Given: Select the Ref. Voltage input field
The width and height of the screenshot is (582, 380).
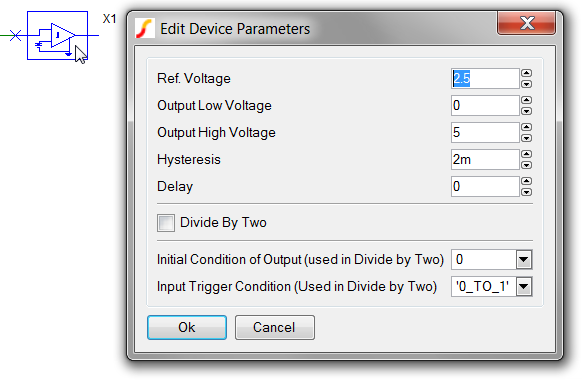Looking at the screenshot, I should click(485, 78).
